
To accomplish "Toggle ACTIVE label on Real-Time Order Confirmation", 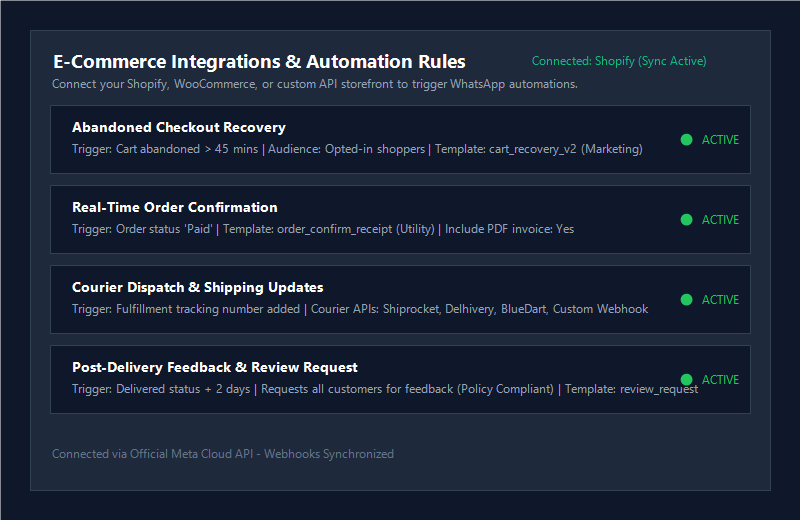I will click(x=720, y=220).
